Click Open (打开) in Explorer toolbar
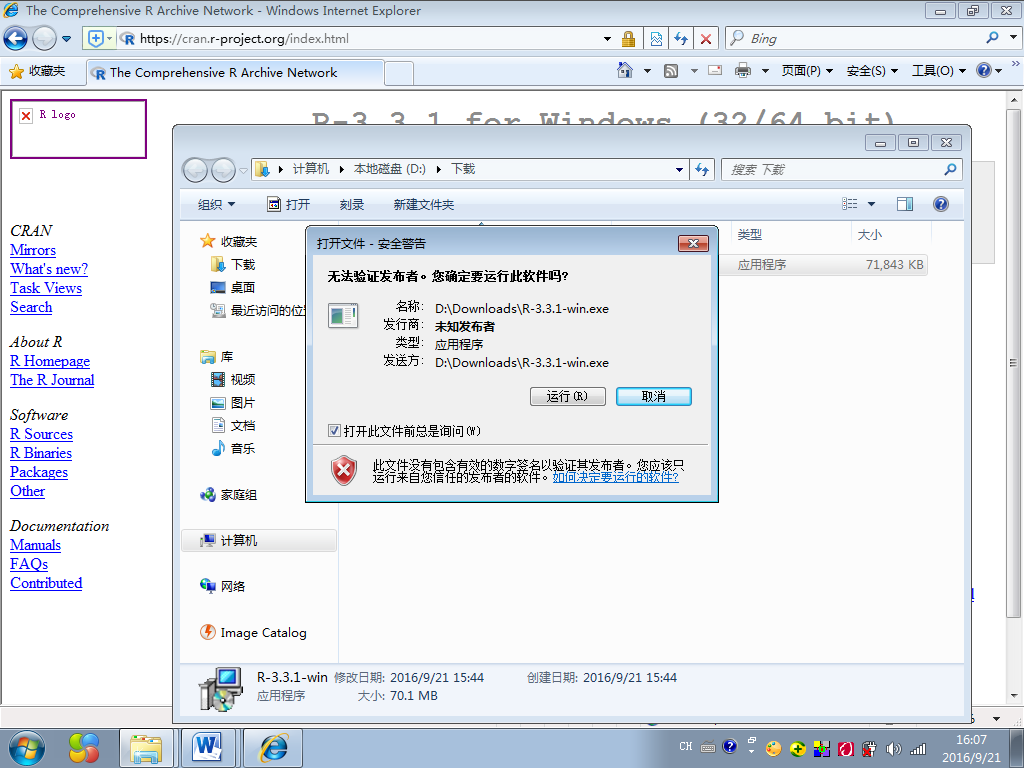 click(x=289, y=205)
